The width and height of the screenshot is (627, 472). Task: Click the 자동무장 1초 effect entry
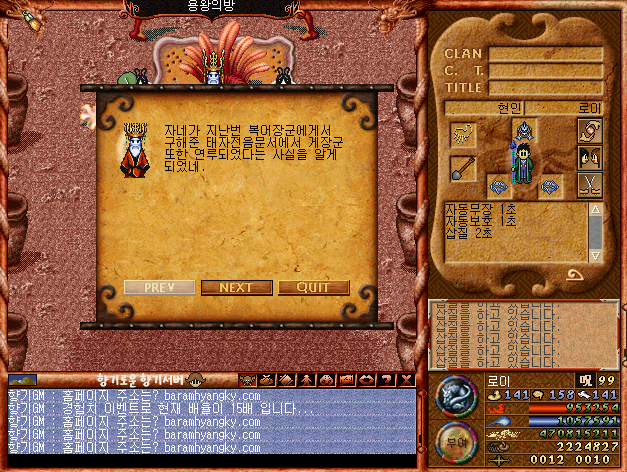[481, 209]
